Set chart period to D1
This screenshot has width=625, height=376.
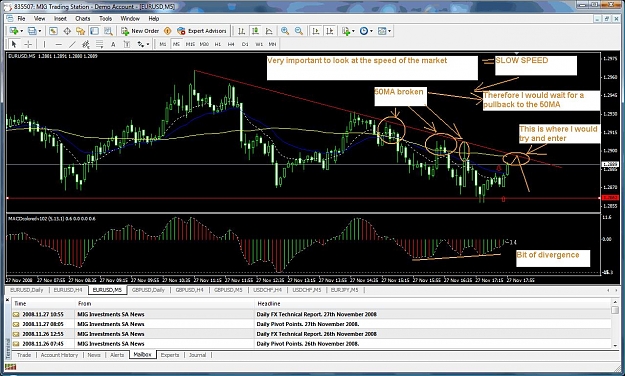(245, 44)
